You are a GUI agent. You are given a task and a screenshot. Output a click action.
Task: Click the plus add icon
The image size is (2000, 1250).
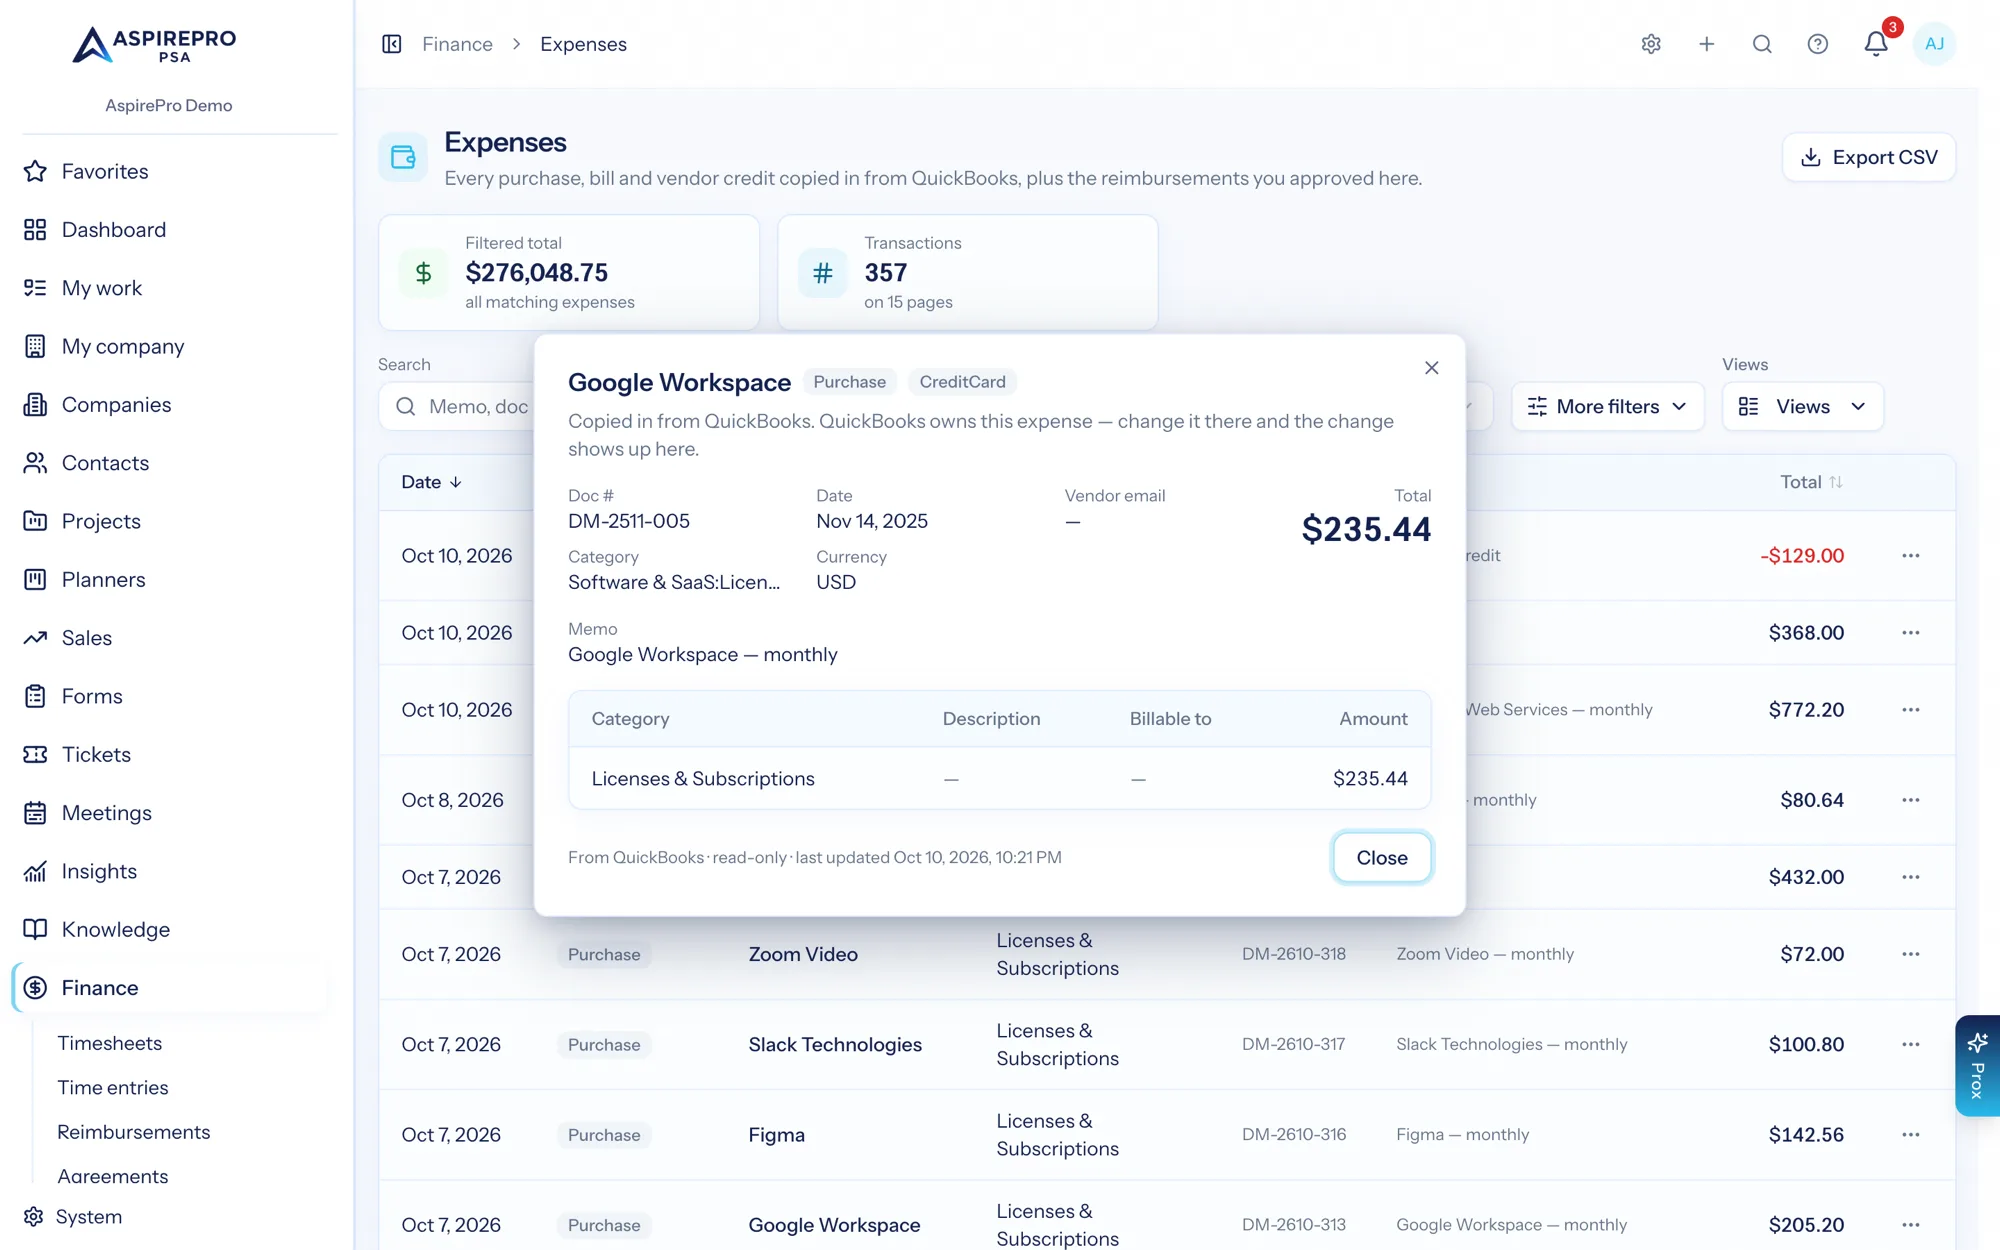pos(1707,44)
